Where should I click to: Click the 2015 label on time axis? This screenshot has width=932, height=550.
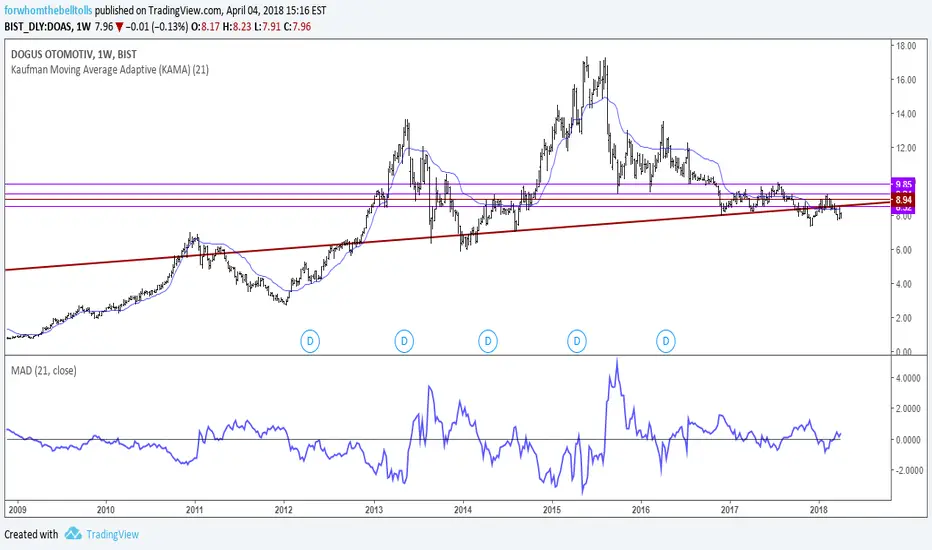552,510
